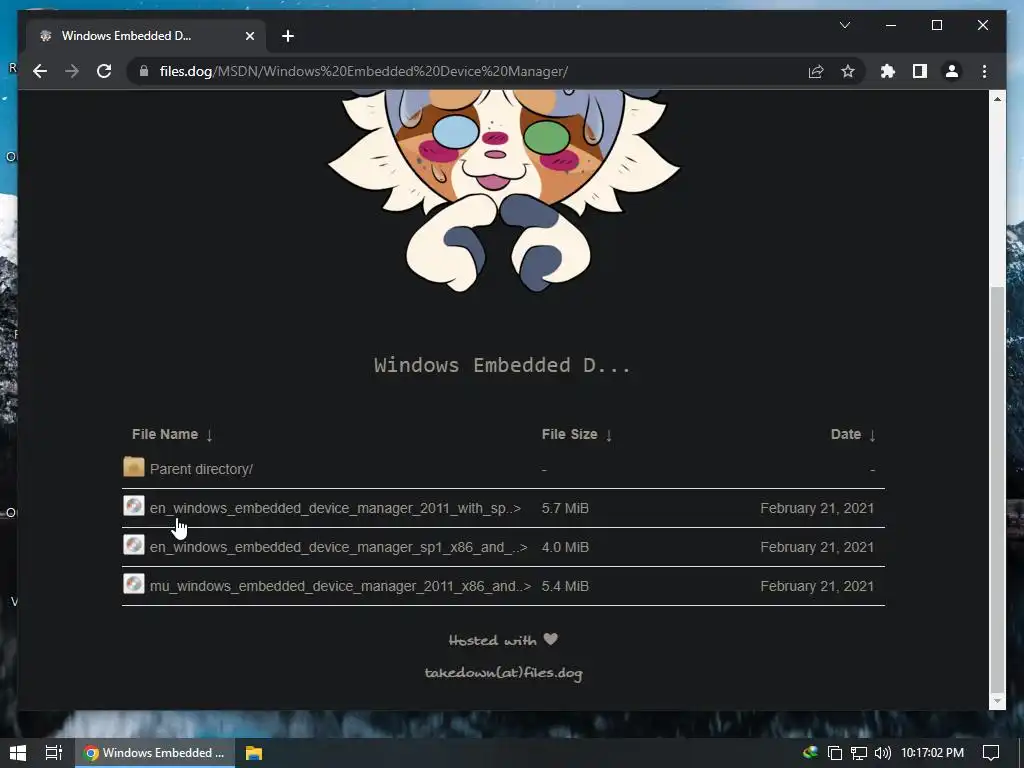This screenshot has width=1024, height=768.
Task: Click the page scrollbar thumb
Action: 997,488
